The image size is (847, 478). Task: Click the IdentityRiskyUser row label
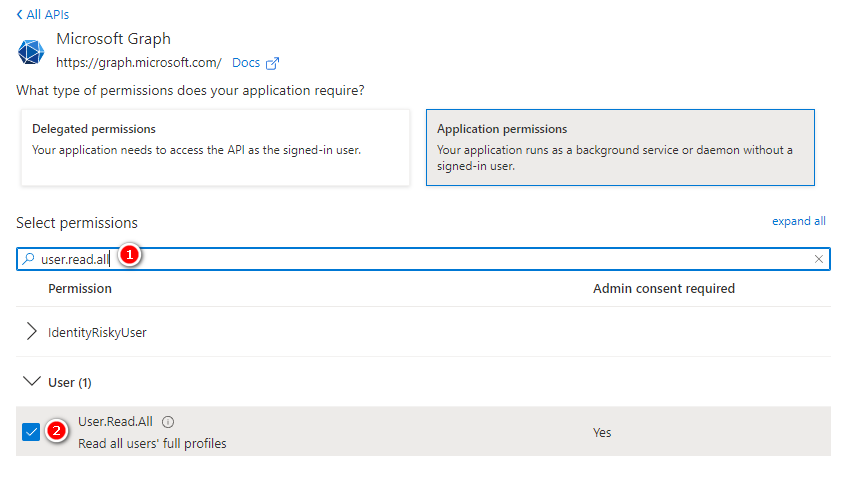coord(97,332)
